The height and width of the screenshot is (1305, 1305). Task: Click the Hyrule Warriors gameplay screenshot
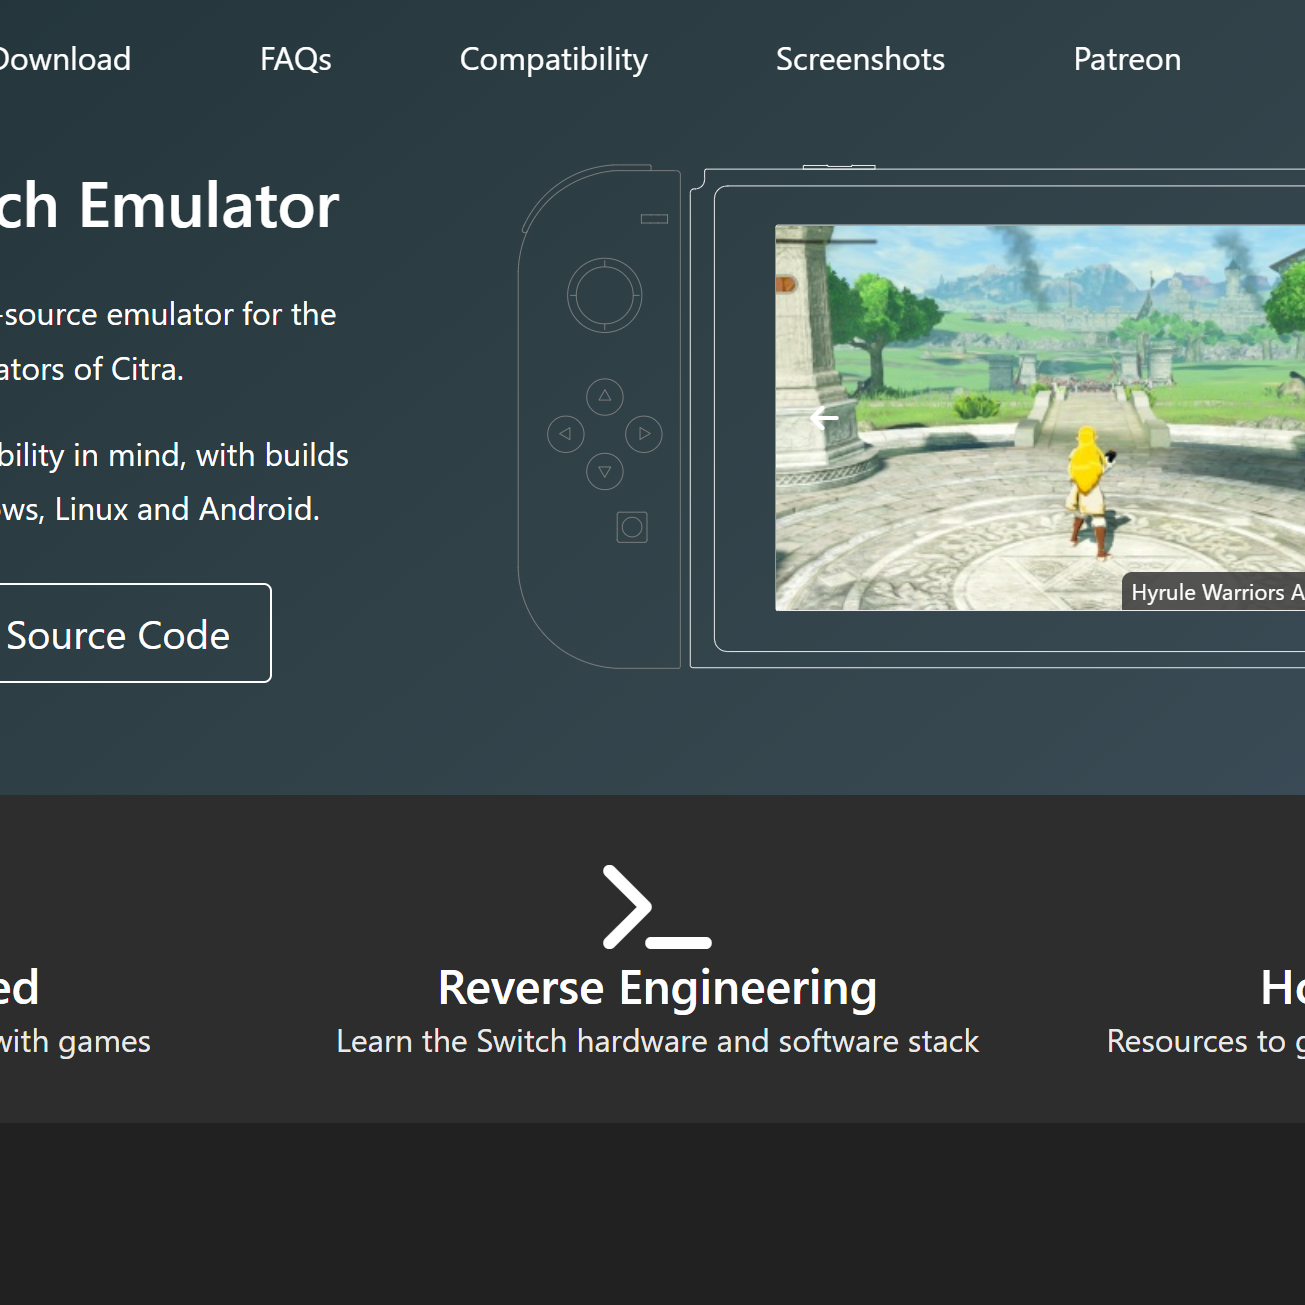coord(1040,417)
